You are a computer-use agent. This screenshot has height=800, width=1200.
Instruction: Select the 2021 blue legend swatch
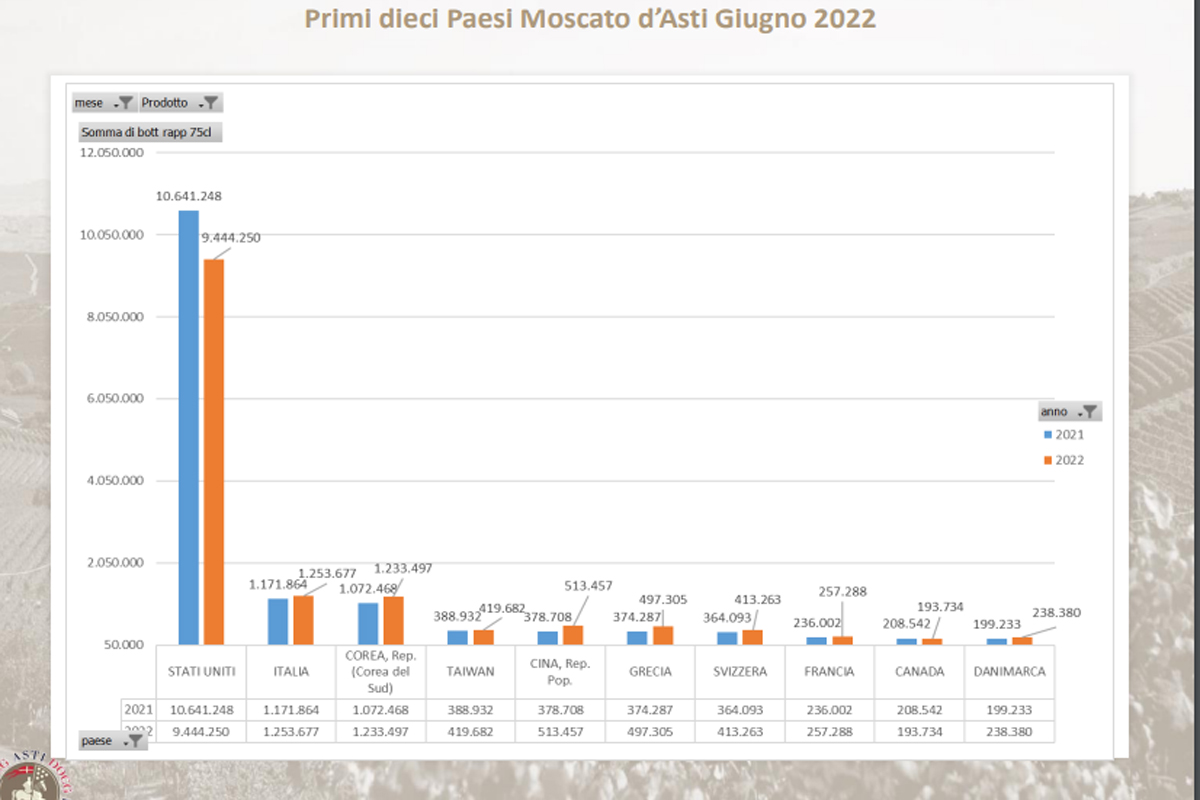pos(1048,435)
